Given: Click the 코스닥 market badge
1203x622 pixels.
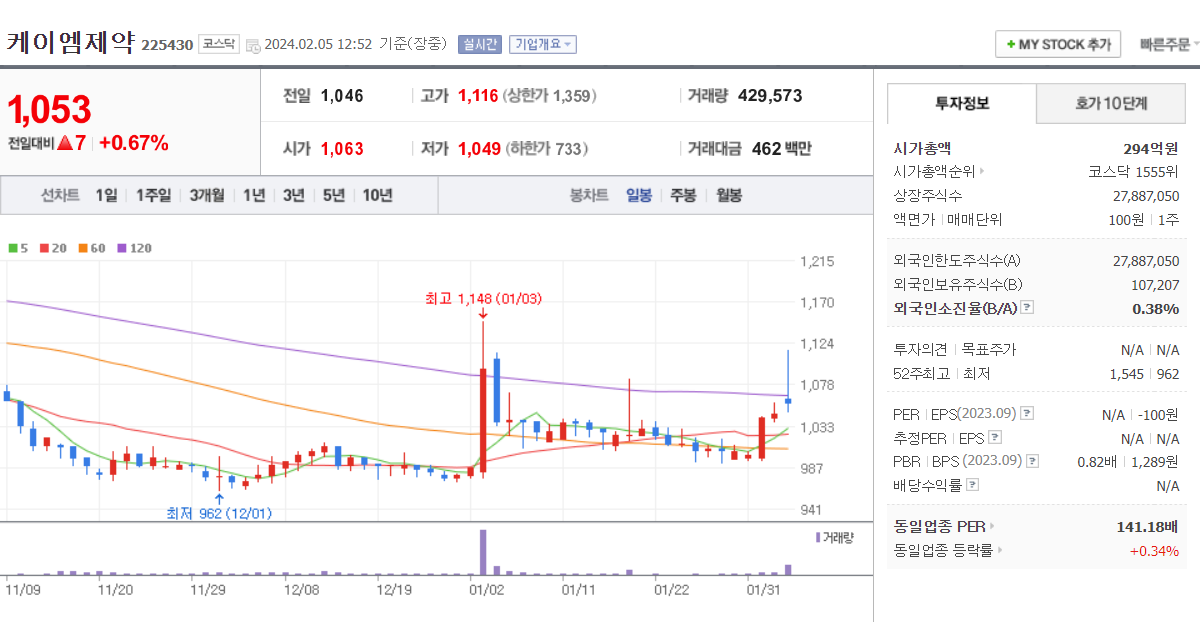Looking at the screenshot, I should pyautogui.click(x=219, y=44).
